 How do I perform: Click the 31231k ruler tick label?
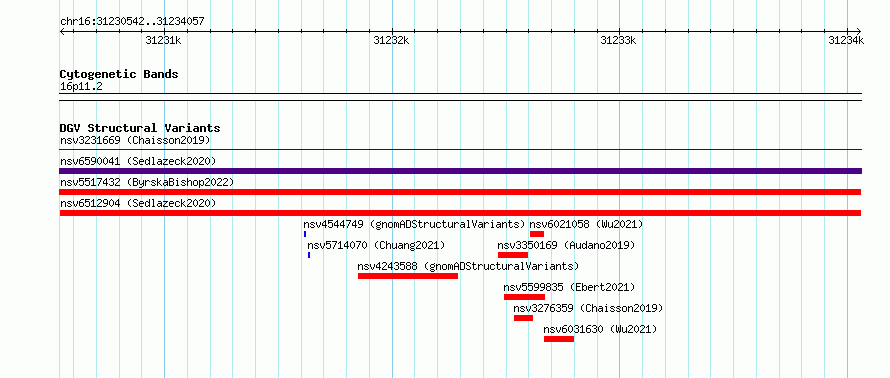coord(163,40)
